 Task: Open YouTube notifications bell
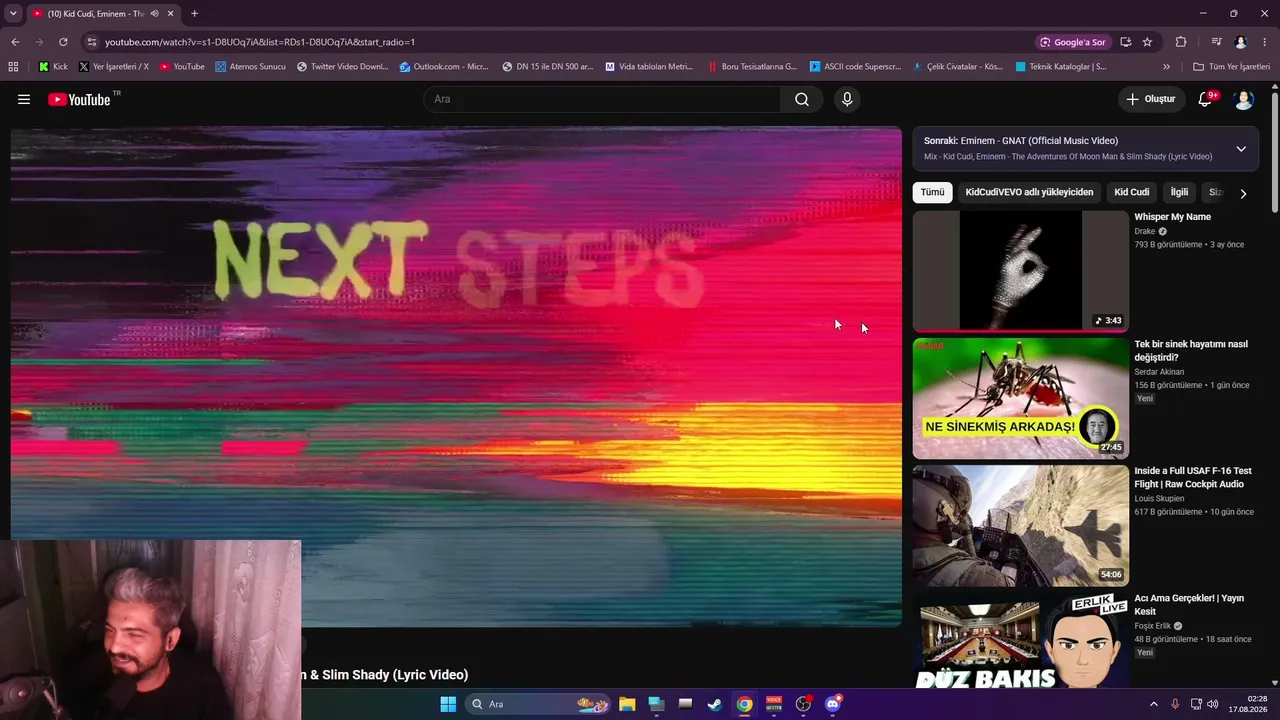pos(1205,99)
